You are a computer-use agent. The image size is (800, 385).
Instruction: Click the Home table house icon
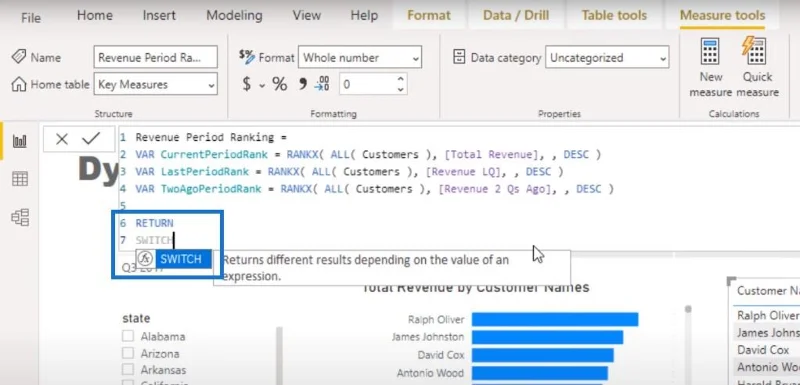[19, 84]
